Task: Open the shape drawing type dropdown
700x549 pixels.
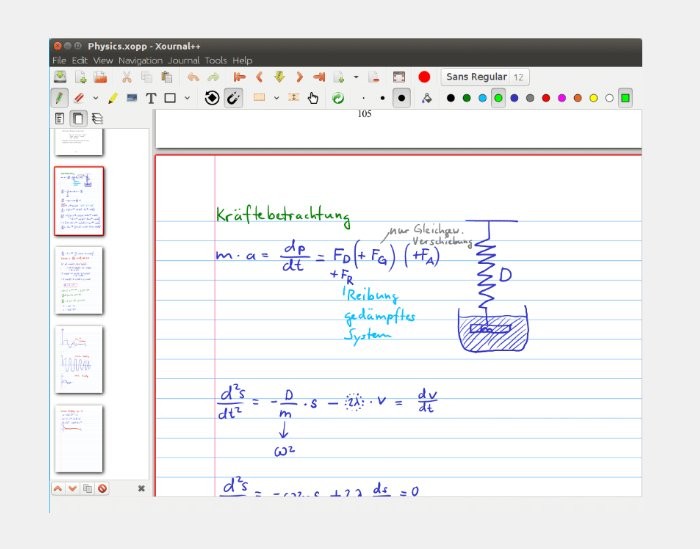Action: tap(189, 98)
